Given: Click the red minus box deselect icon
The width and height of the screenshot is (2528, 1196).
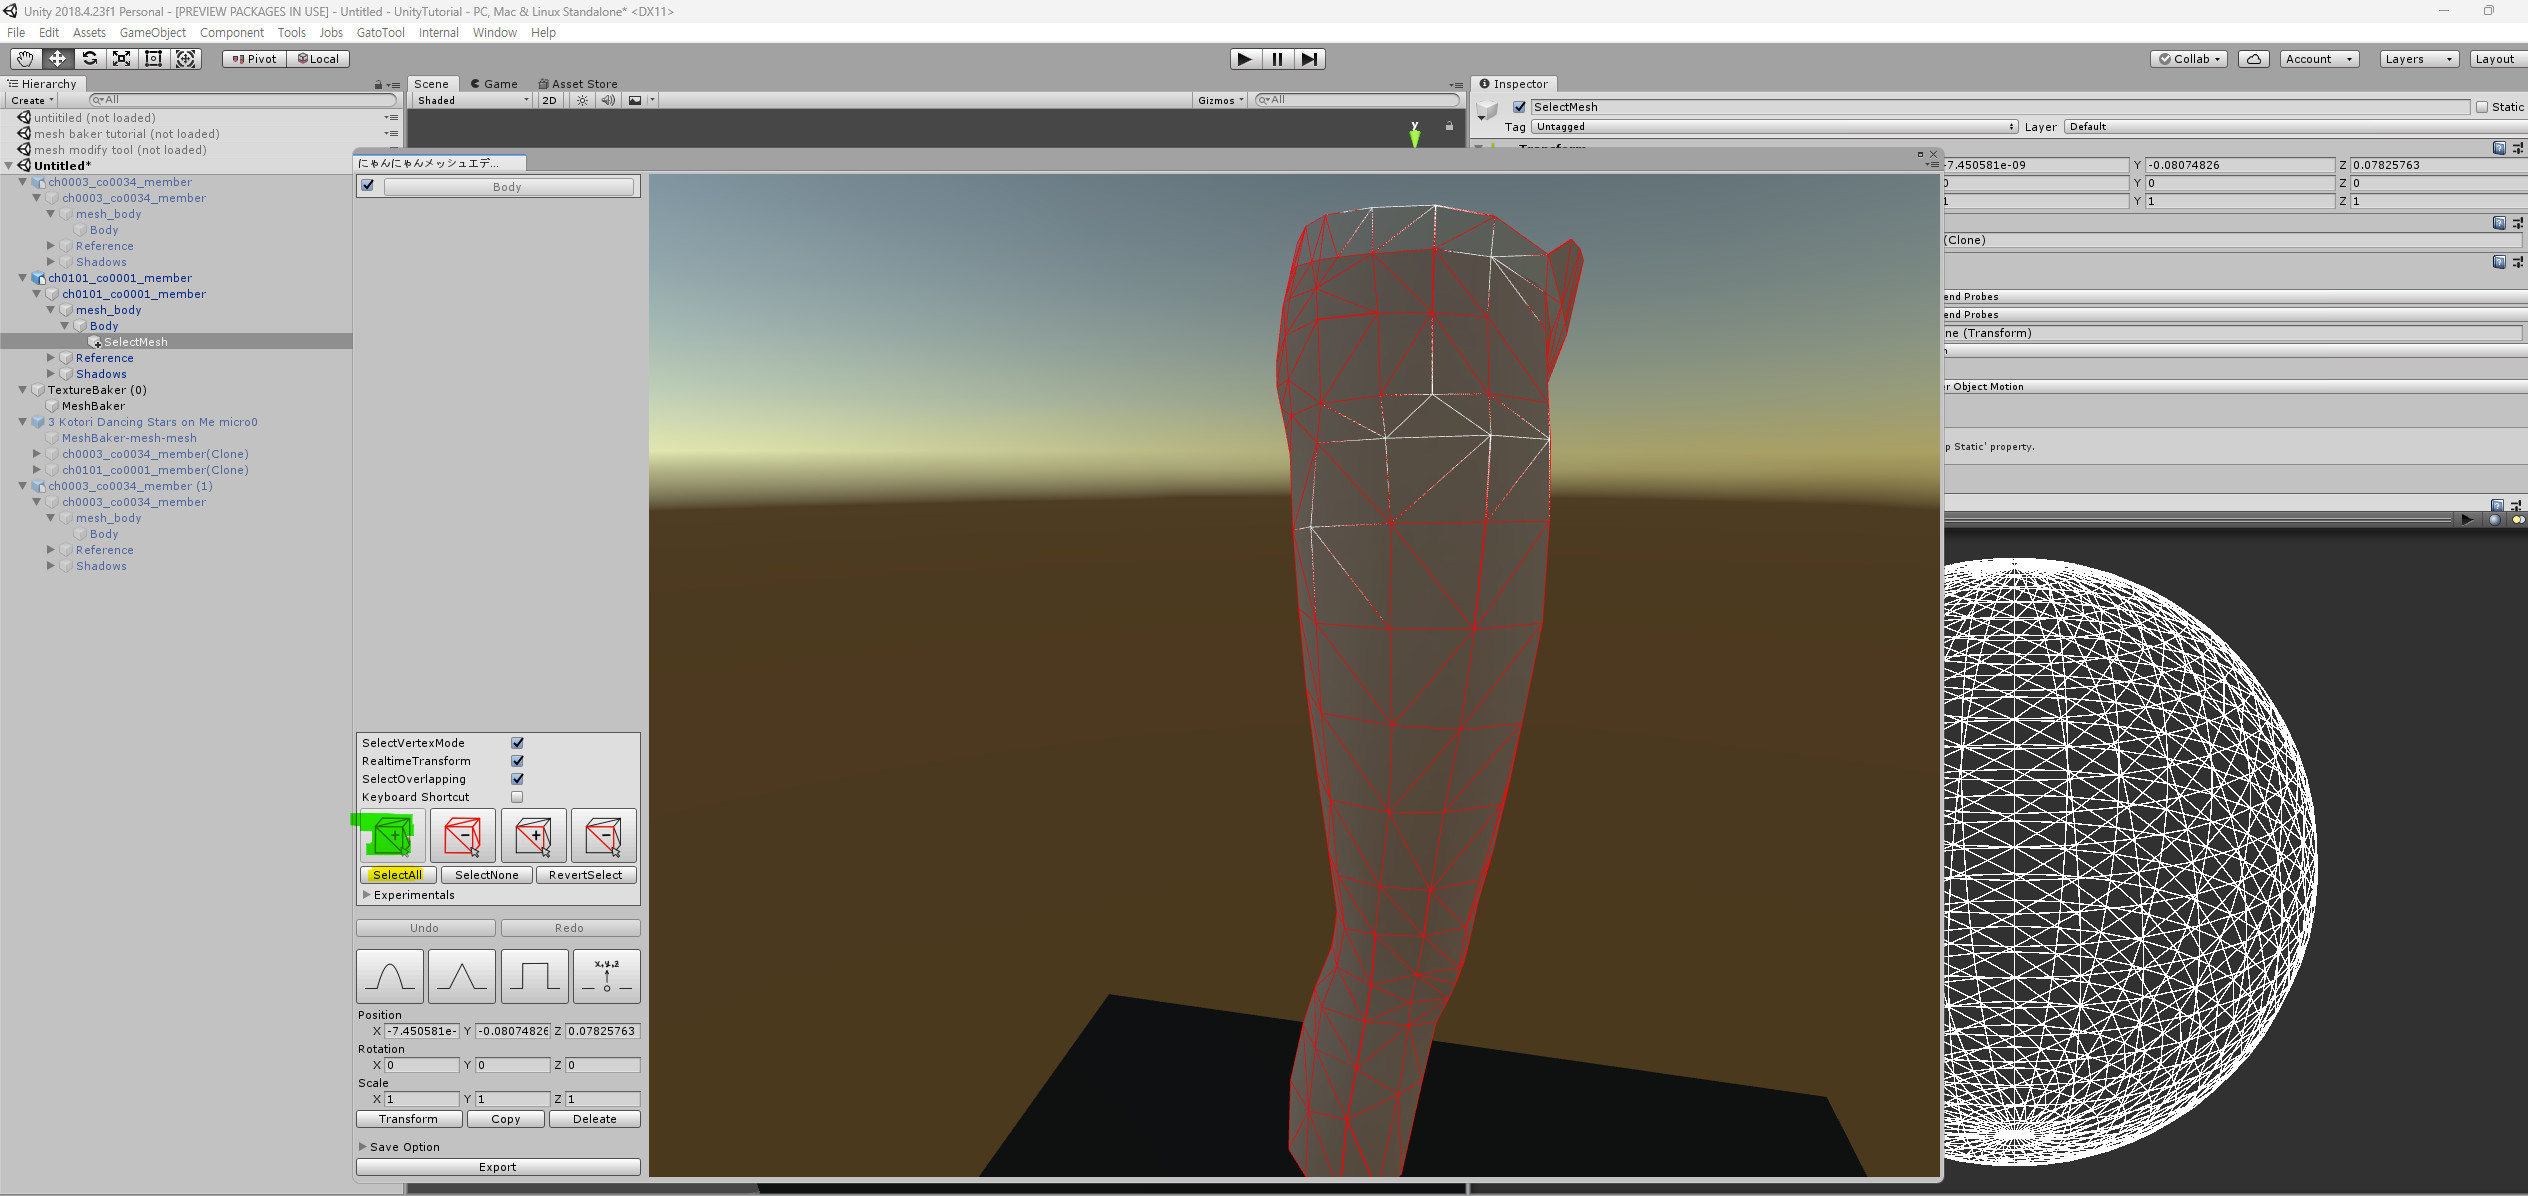Looking at the screenshot, I should pyautogui.click(x=463, y=836).
